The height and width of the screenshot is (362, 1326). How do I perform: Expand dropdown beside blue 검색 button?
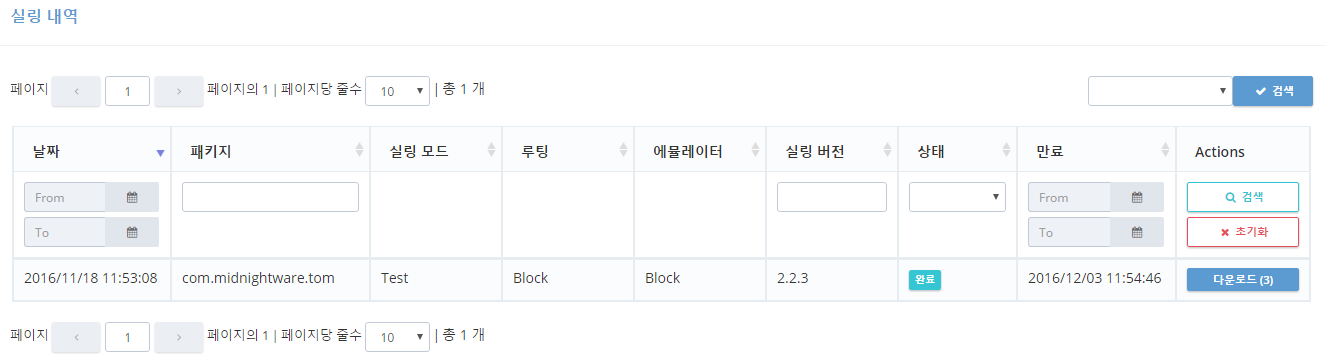tap(1160, 91)
